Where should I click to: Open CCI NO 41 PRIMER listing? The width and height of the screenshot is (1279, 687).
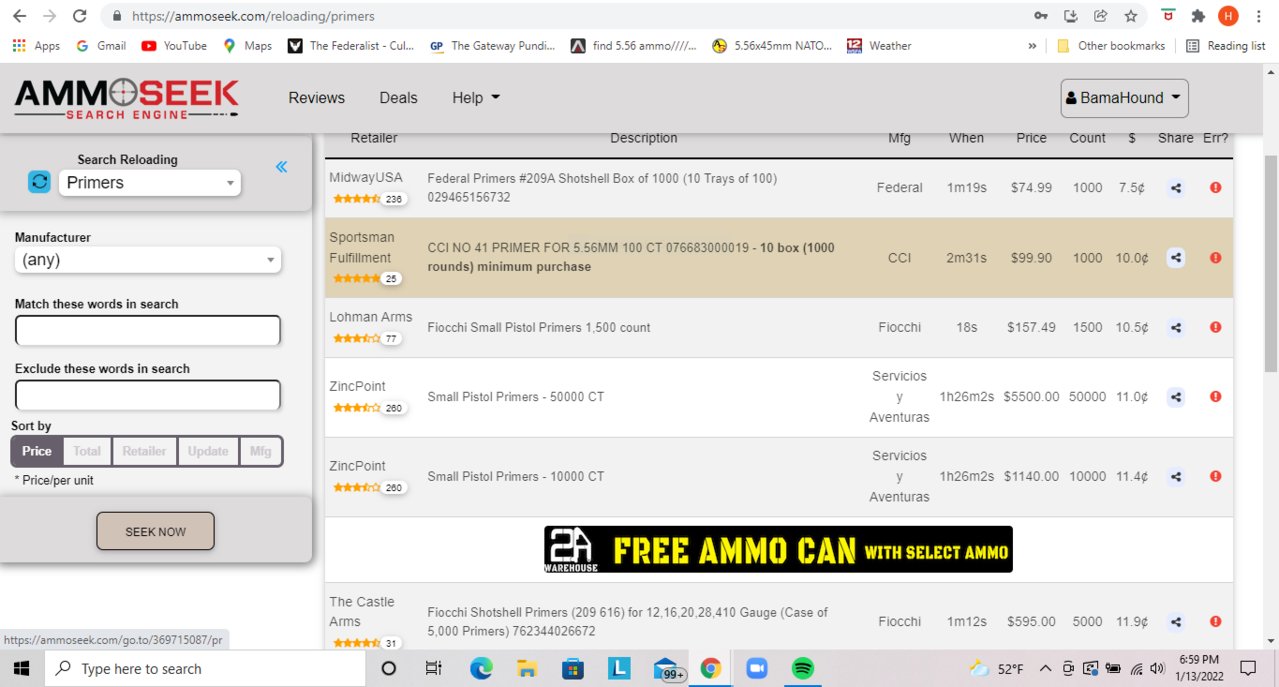click(x=631, y=257)
